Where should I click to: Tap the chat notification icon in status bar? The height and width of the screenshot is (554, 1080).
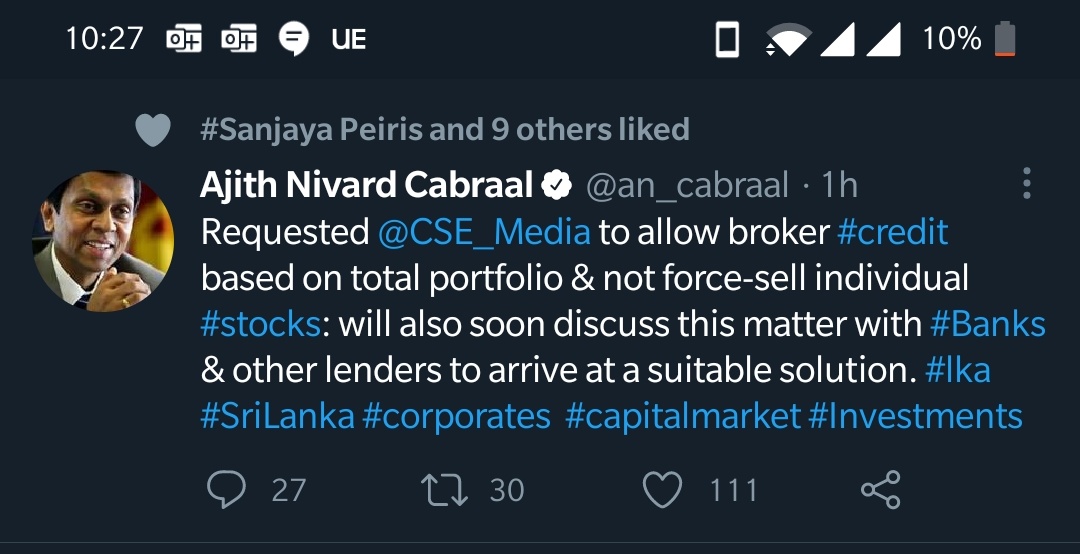(x=293, y=39)
